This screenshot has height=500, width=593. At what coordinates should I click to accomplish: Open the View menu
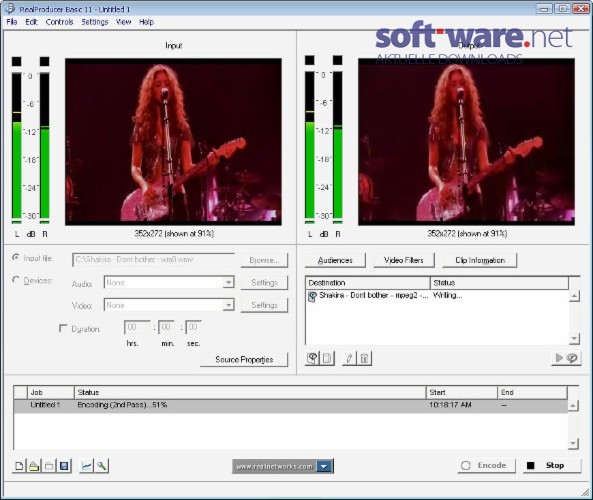click(123, 22)
